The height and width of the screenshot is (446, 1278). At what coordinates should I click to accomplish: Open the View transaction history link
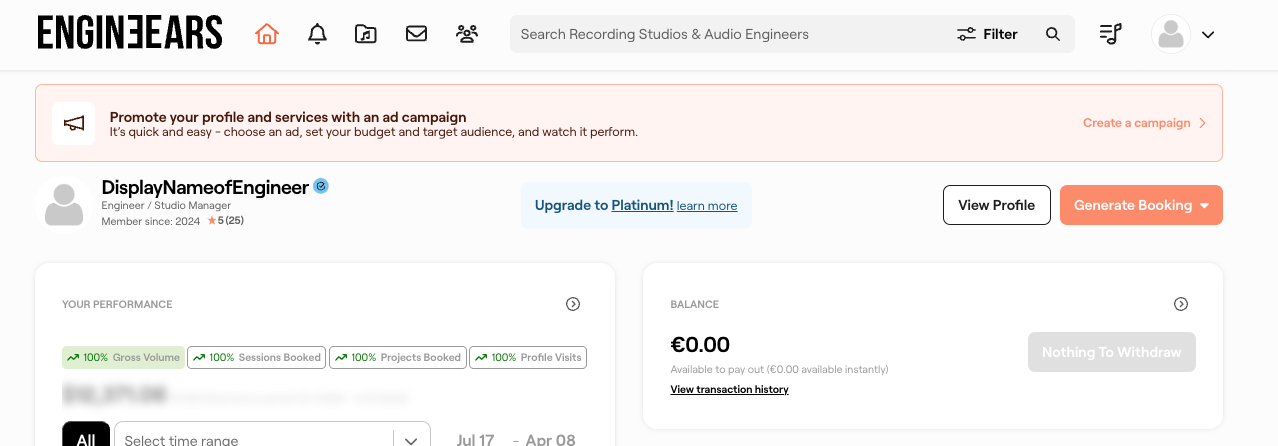pyautogui.click(x=729, y=389)
